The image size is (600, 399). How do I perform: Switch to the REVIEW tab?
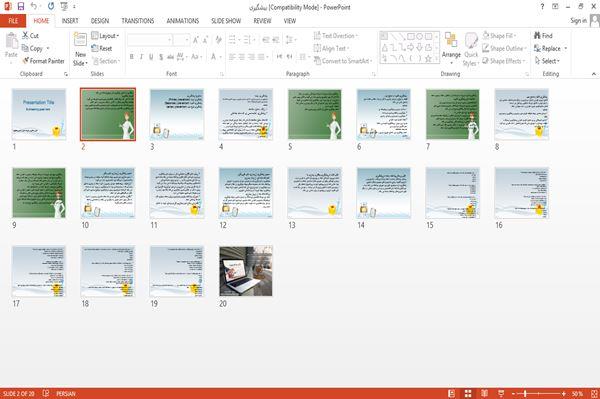[x=262, y=21]
